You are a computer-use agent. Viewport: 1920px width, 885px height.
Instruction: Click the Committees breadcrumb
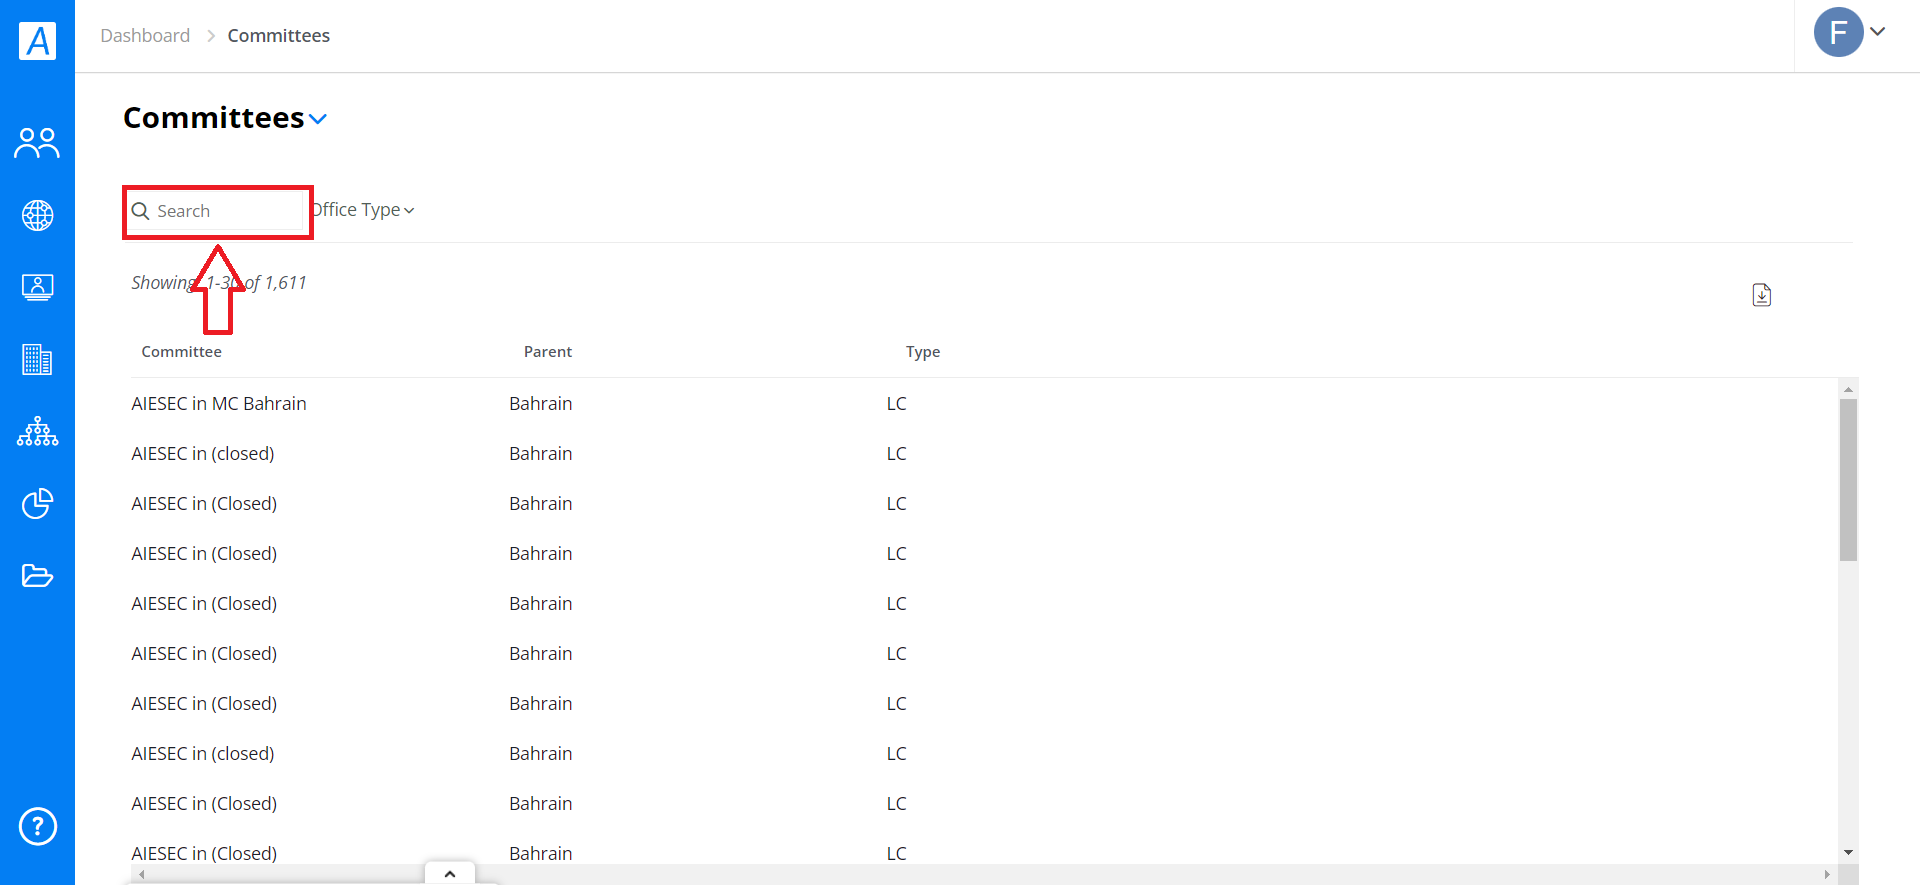click(x=278, y=36)
